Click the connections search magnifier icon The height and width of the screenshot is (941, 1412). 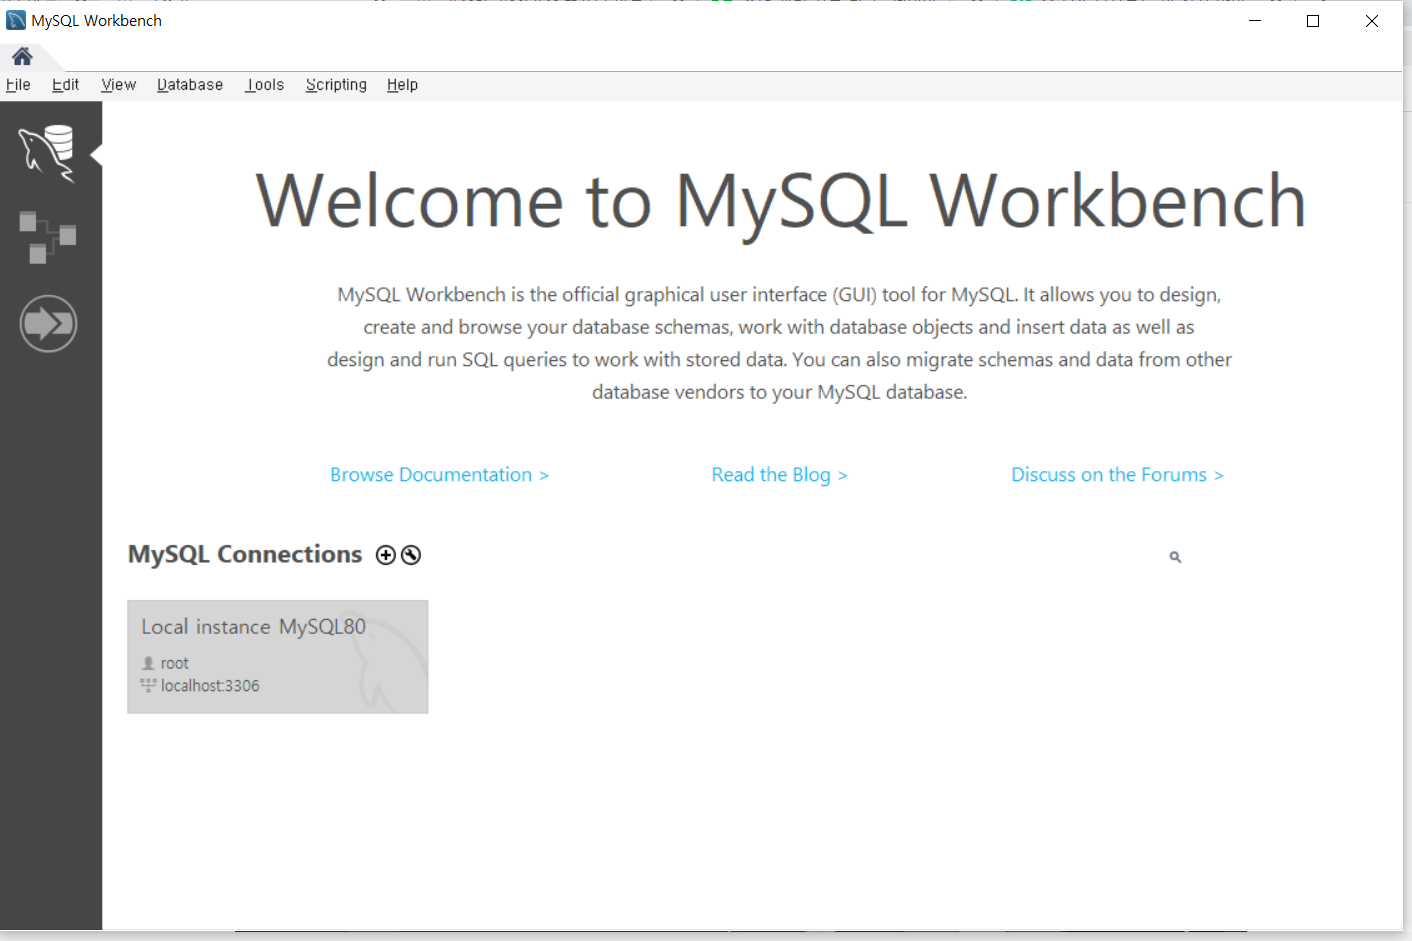coord(1175,557)
